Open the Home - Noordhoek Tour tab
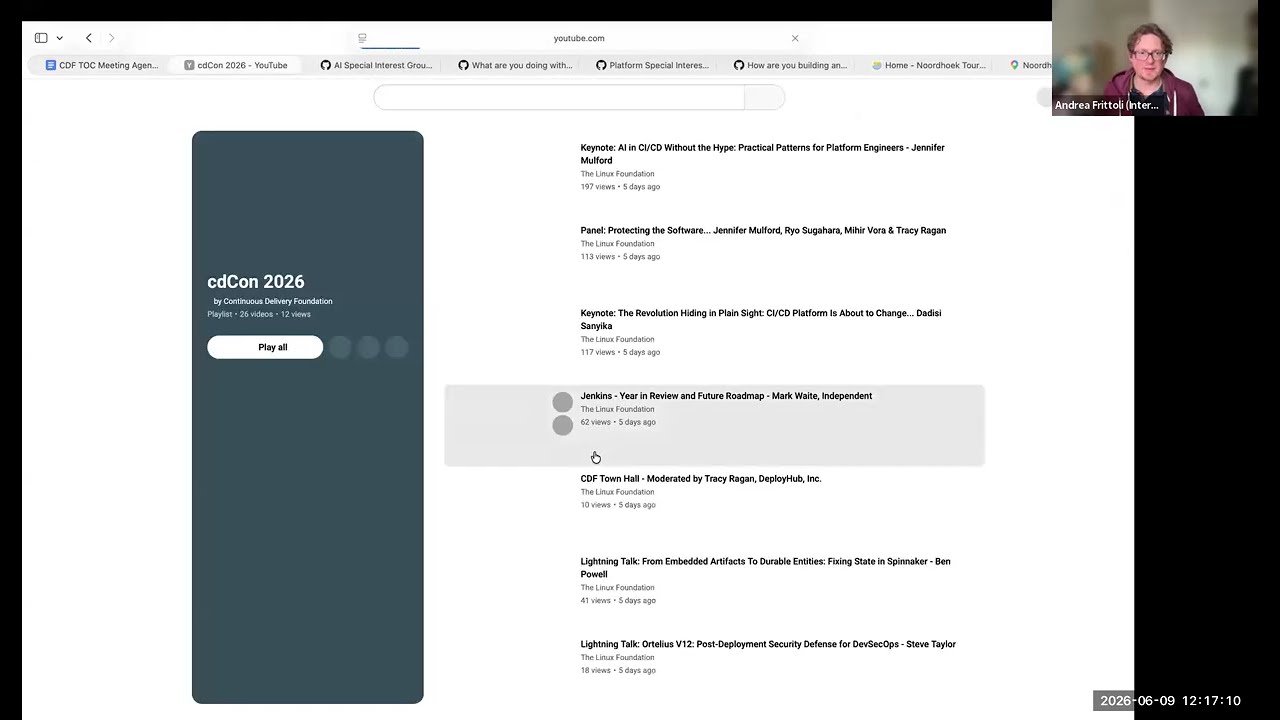This screenshot has height=720, width=1280. coord(928,65)
